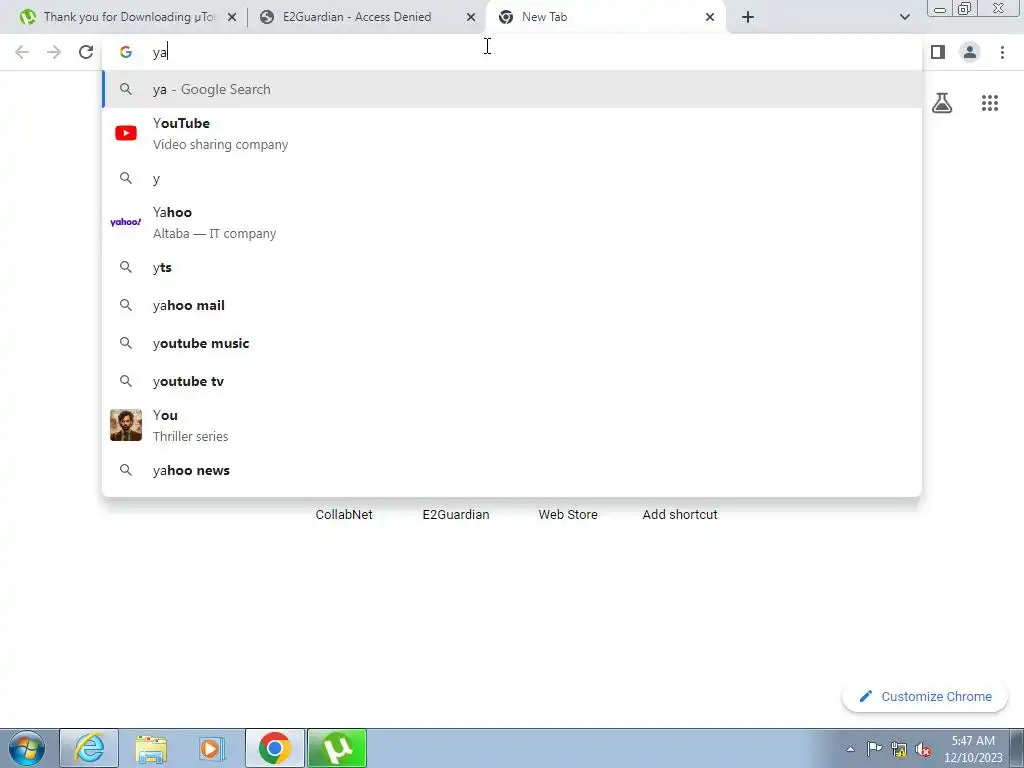Image resolution: width=1024 pixels, height=768 pixels.
Task: Open the E2Guardian shortcut
Action: click(x=456, y=515)
